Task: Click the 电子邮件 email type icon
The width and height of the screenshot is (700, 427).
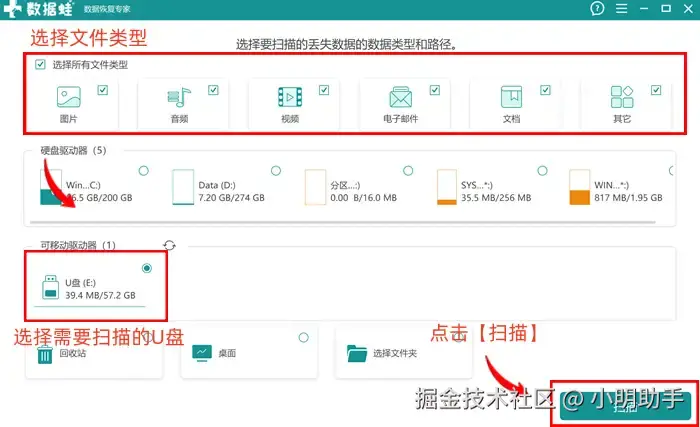Action: tap(400, 97)
